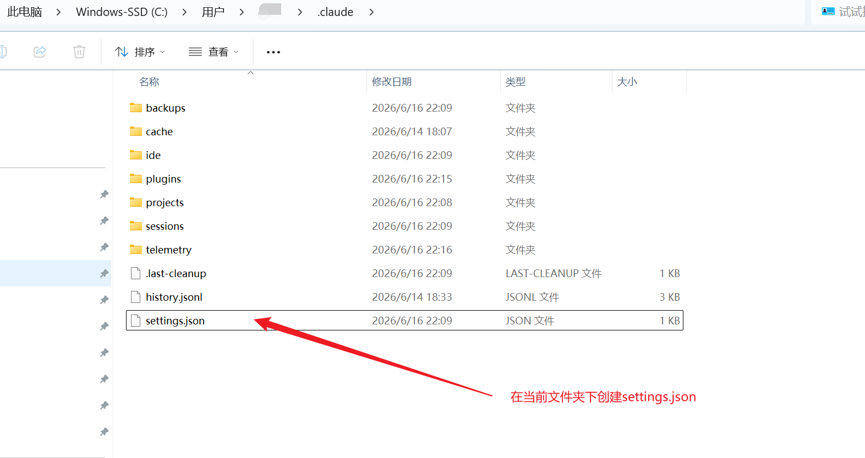This screenshot has width=865, height=458.
Task: Select the history.jsonl file name
Action: (174, 297)
